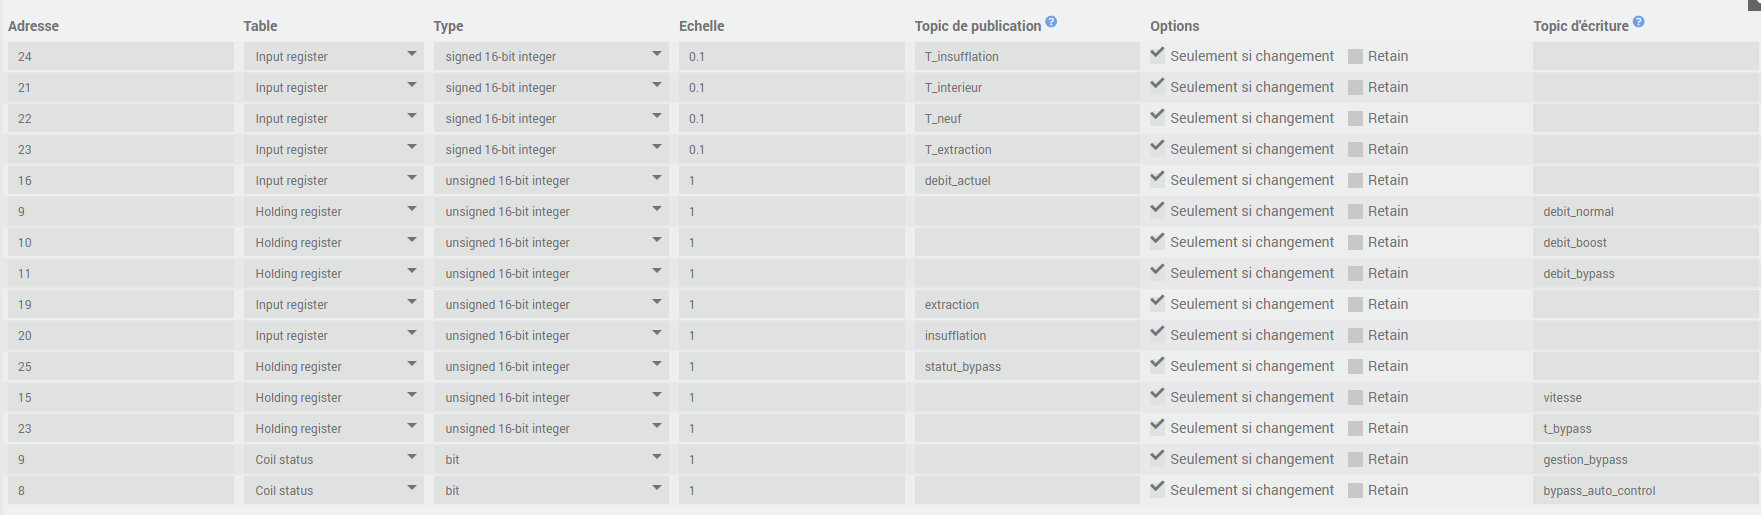Tick Retain checkbox in the vitesse row

click(1355, 398)
